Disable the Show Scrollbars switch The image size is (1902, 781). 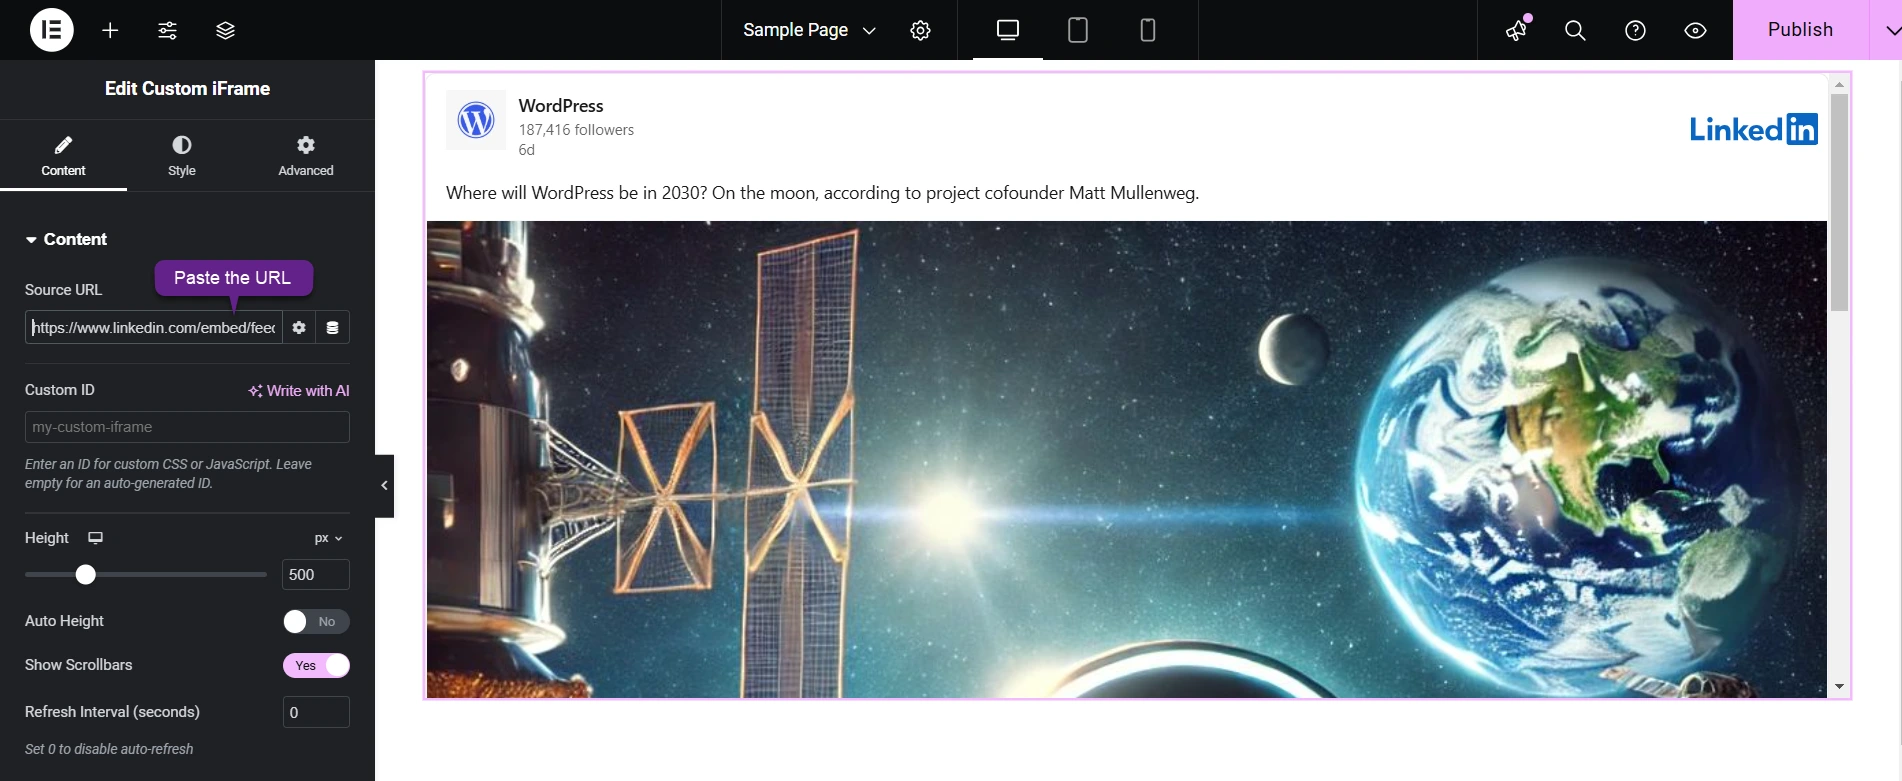tap(316, 666)
